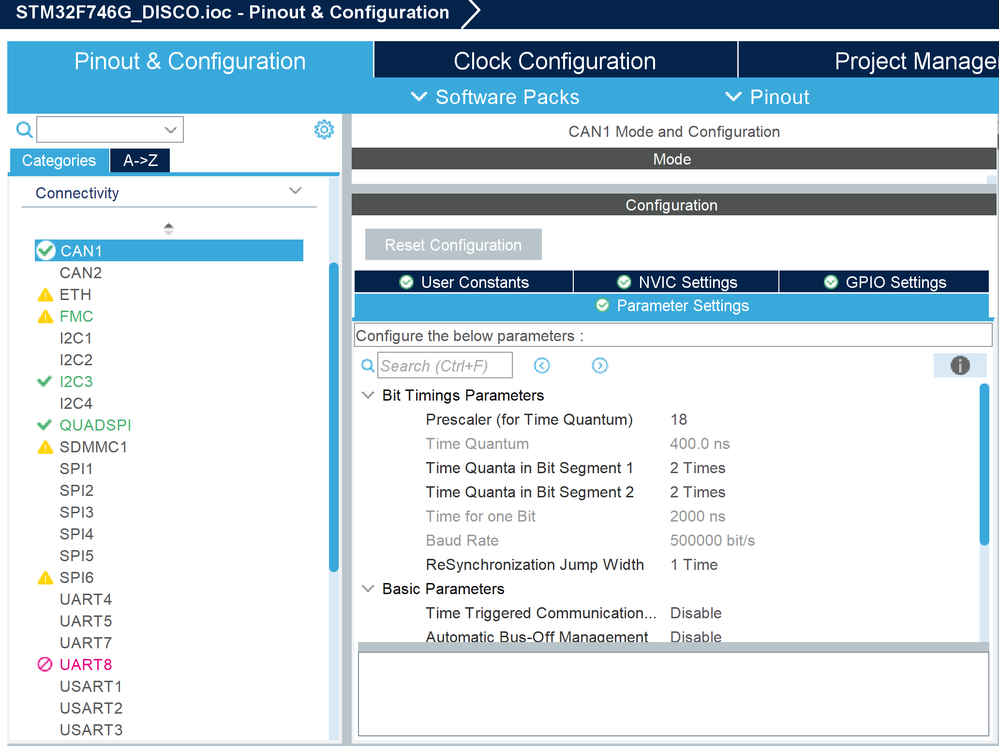
Task: Open the User Constants tab
Action: [464, 282]
